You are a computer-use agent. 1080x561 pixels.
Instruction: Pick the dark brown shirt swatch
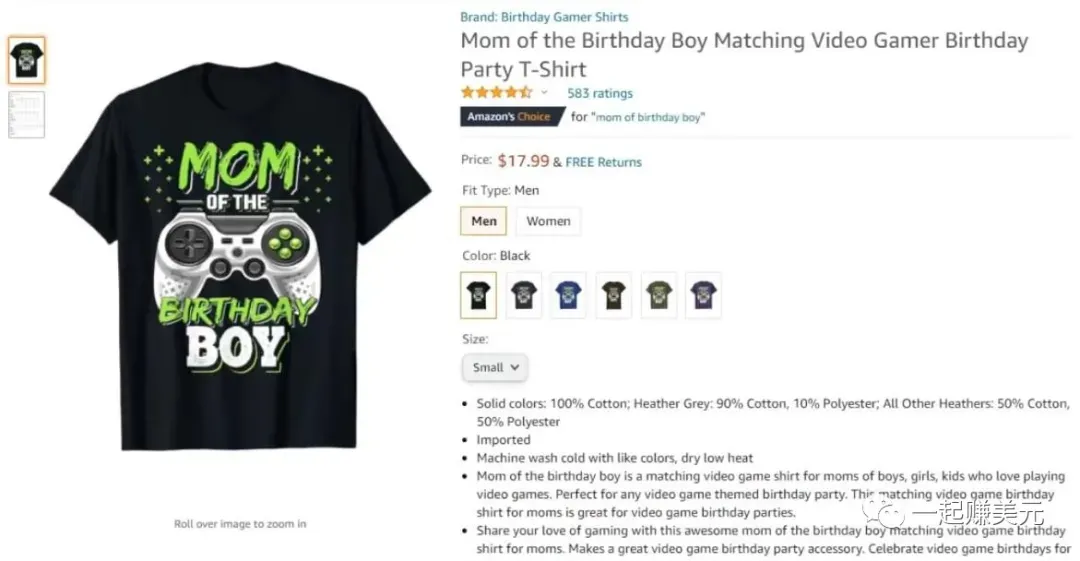coord(614,295)
